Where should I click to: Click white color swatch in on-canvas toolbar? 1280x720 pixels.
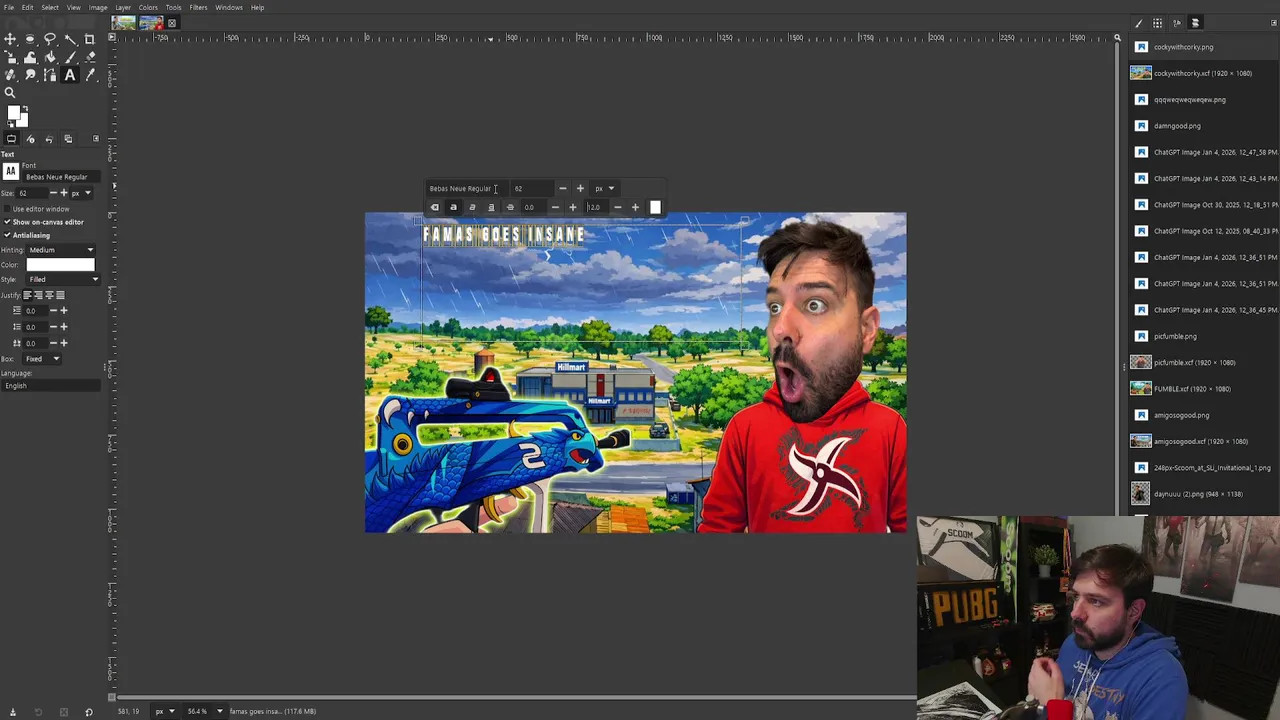(655, 207)
